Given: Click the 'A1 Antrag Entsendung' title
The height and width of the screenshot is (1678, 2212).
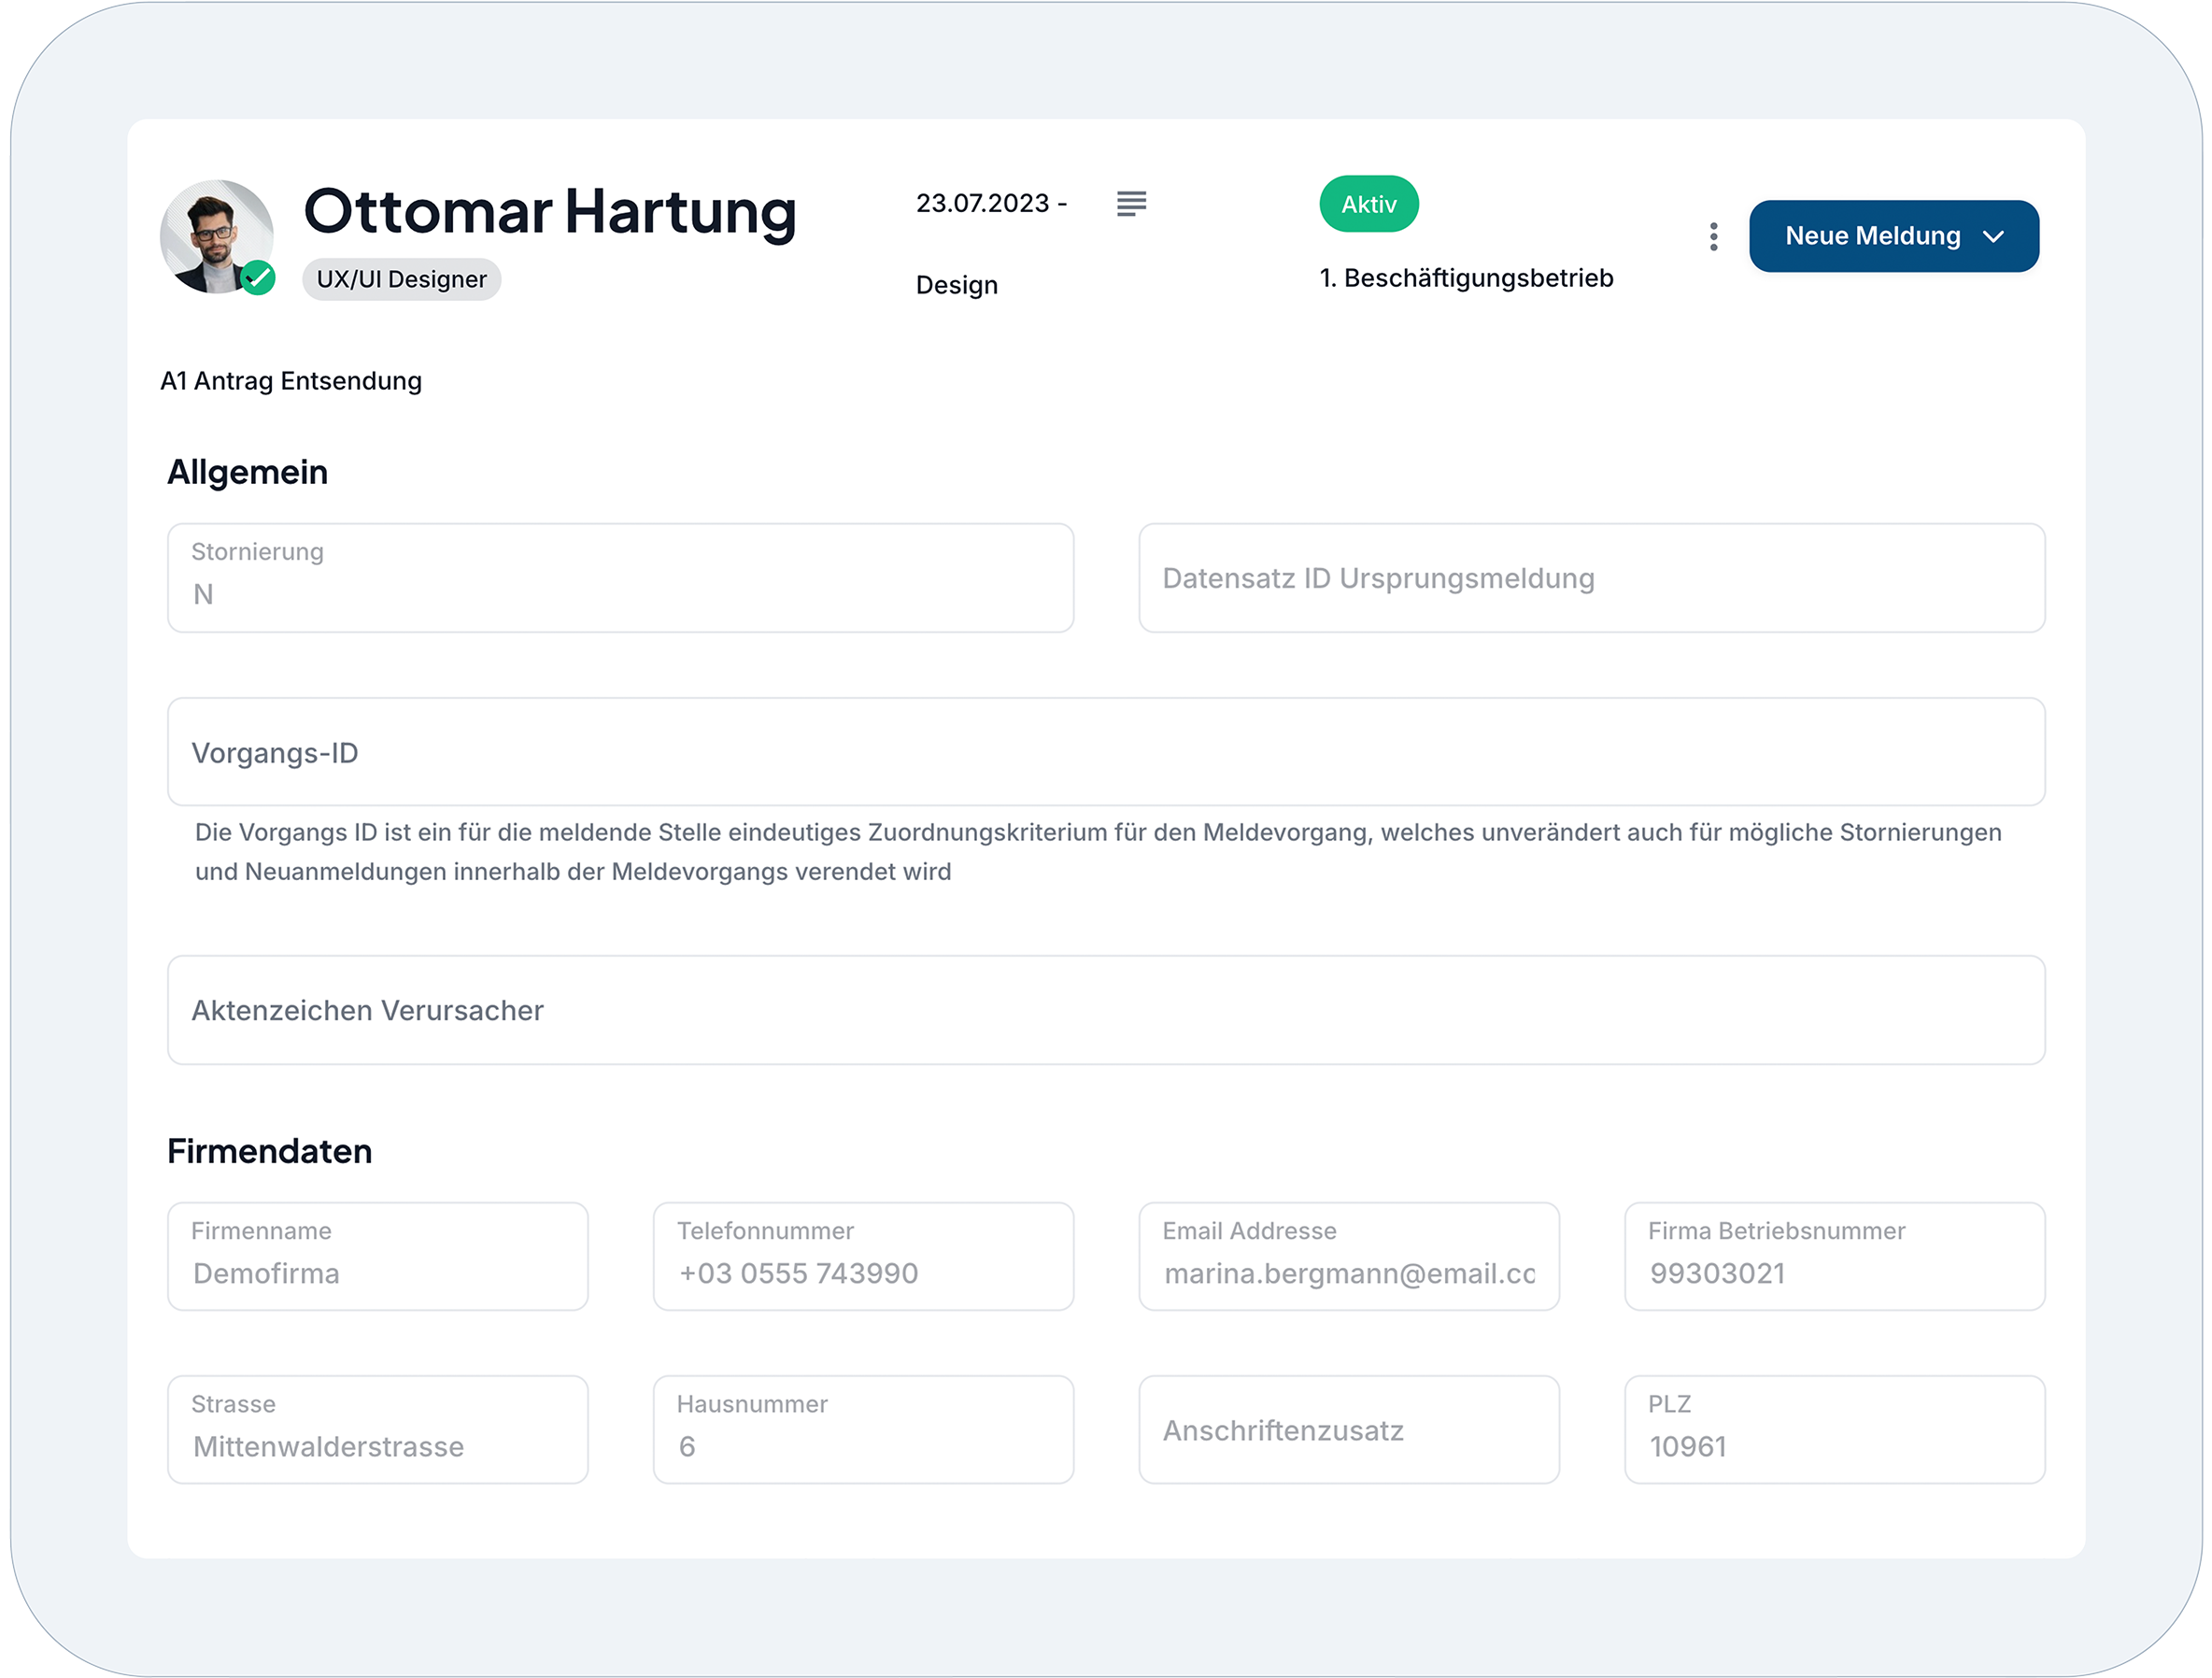Looking at the screenshot, I should coord(291,381).
